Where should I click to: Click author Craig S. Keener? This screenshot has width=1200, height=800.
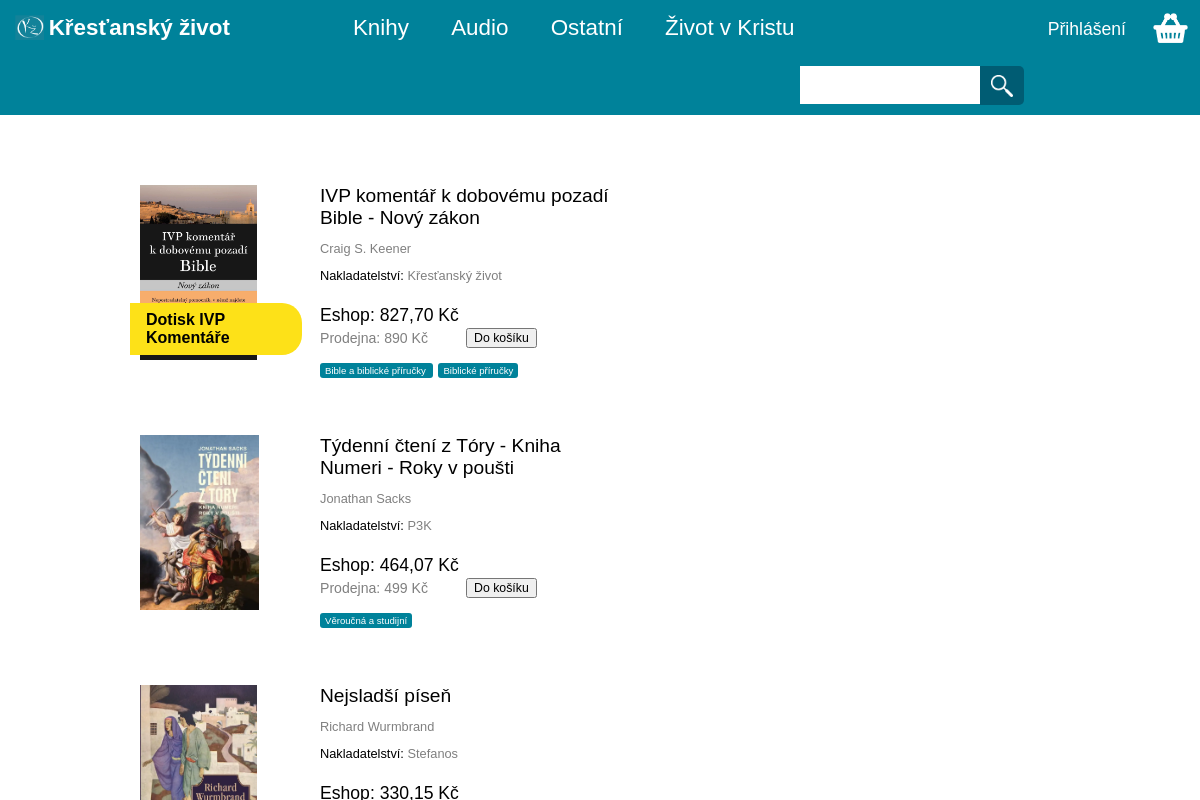click(365, 249)
